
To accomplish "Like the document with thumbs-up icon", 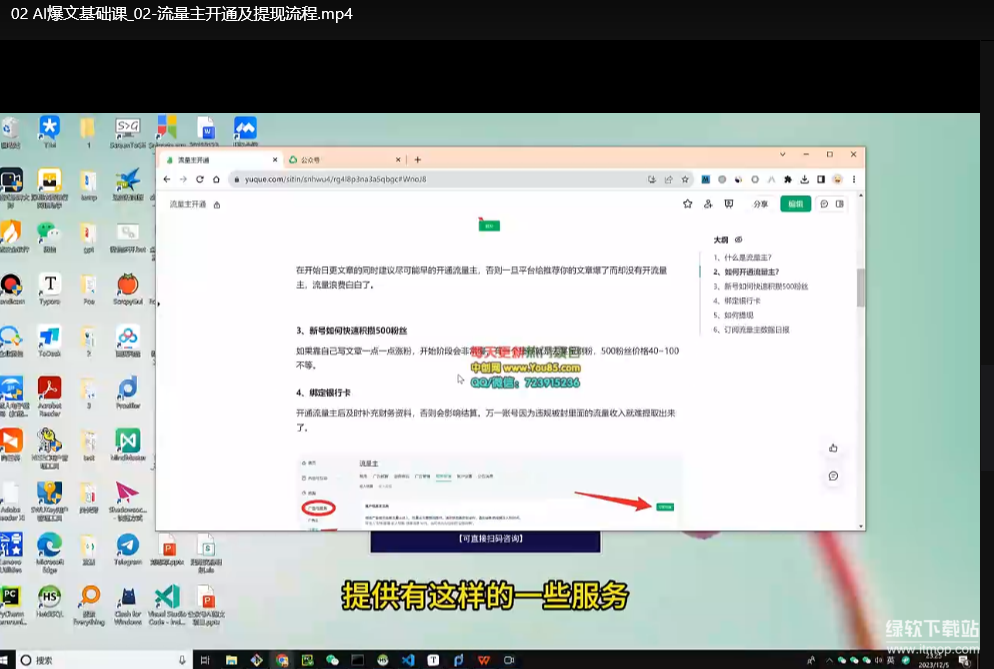I will 833,448.
